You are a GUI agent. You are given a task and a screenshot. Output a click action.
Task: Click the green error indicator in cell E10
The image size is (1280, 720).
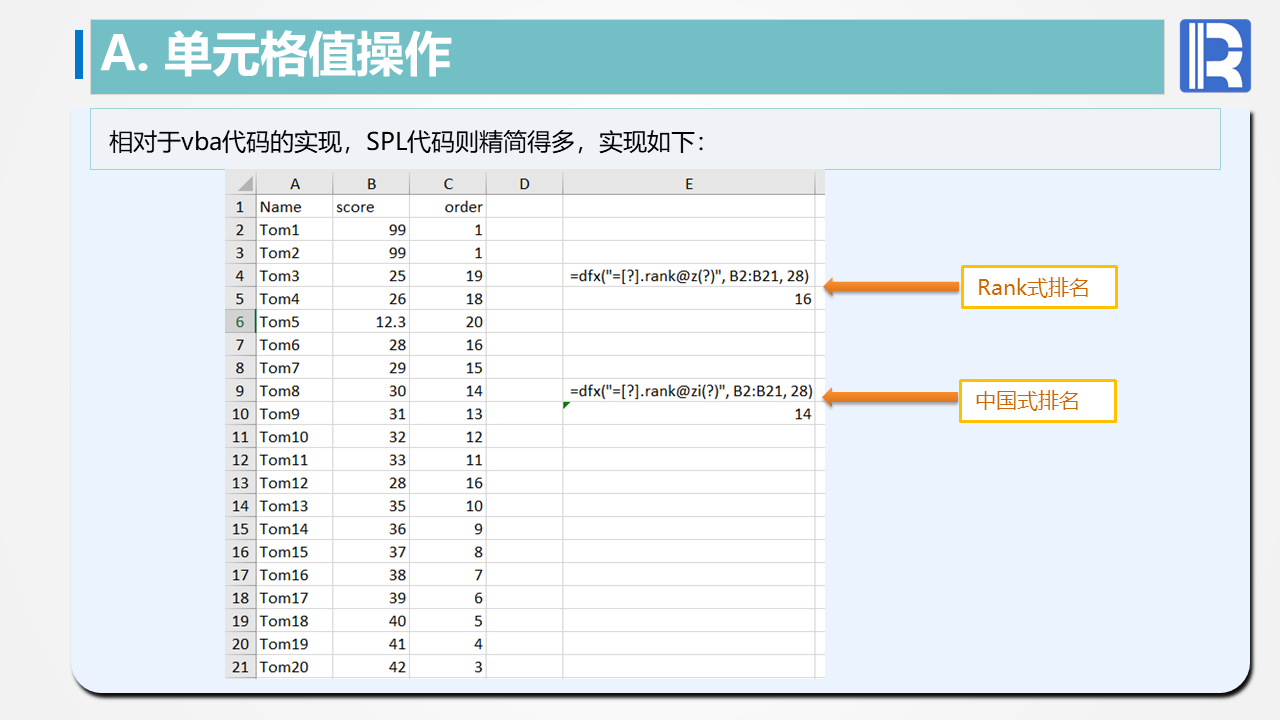tap(567, 405)
